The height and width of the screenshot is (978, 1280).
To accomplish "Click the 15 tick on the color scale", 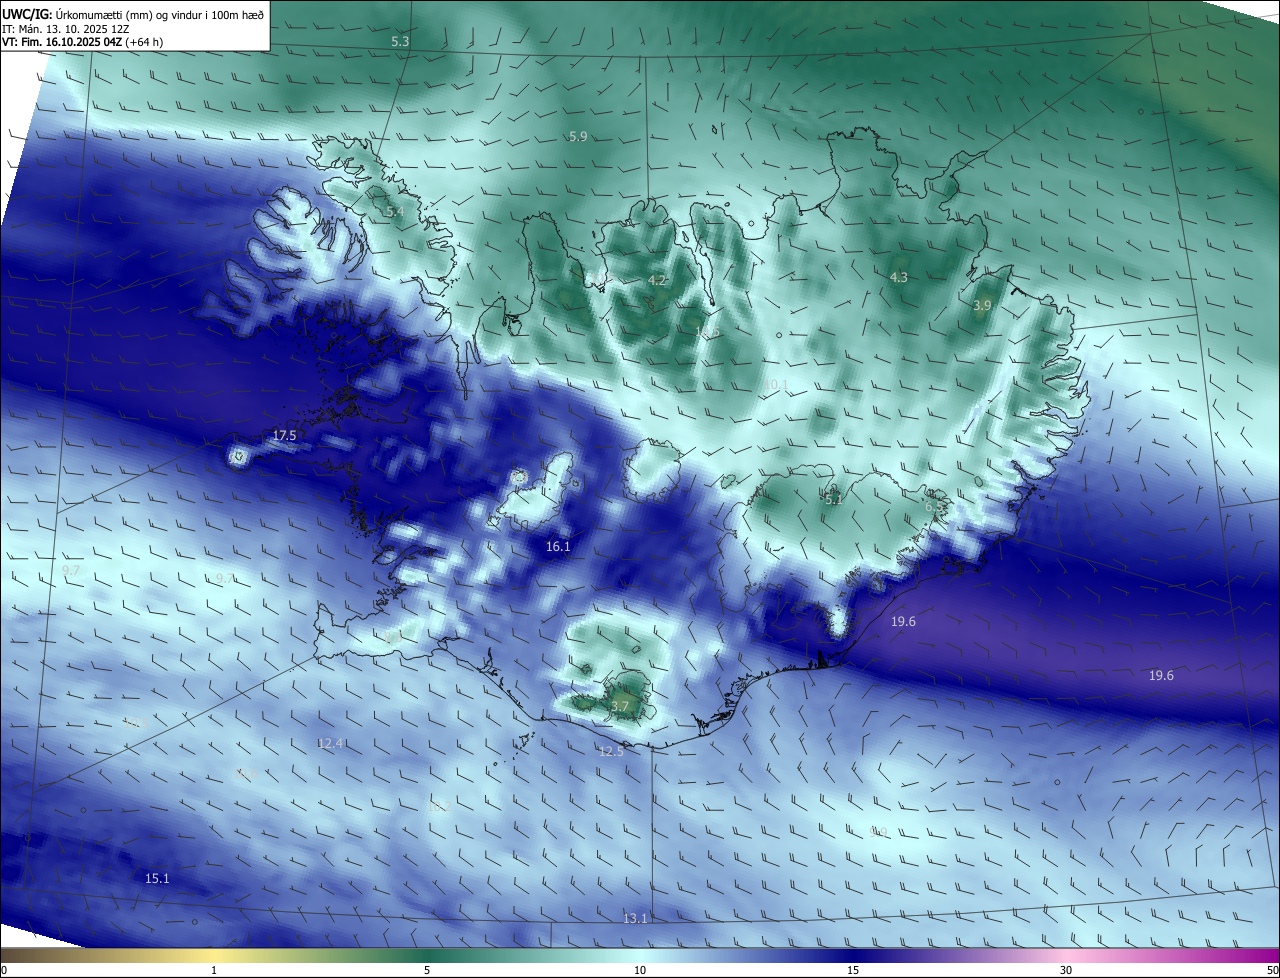I will tap(853, 970).
